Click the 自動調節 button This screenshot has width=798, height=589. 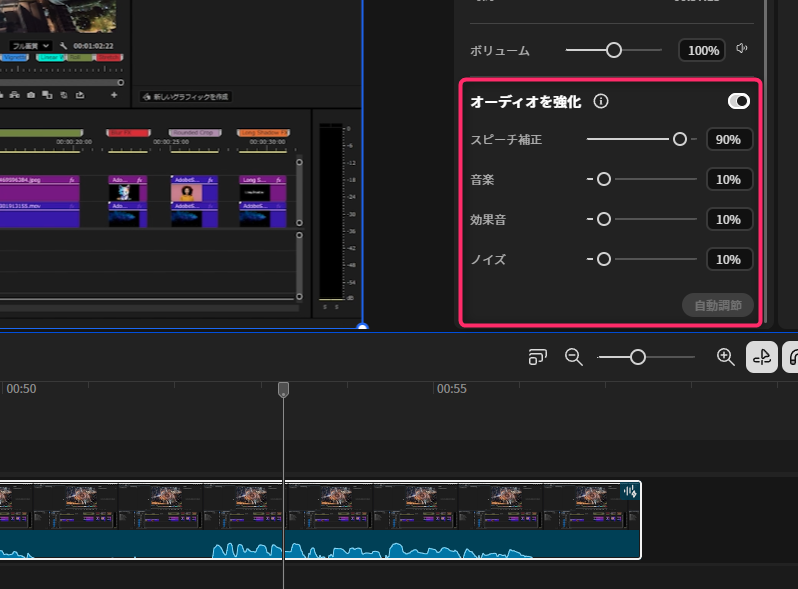pos(717,305)
